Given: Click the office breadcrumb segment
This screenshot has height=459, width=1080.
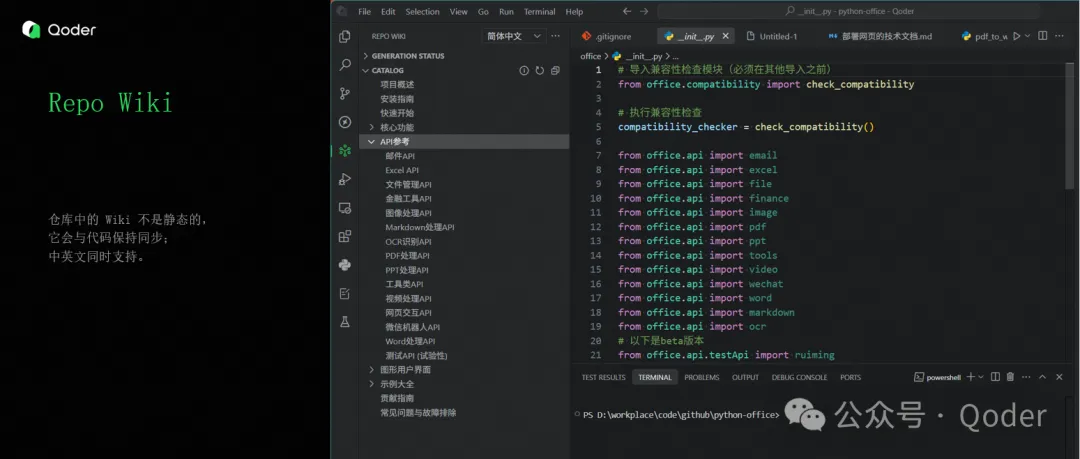Looking at the screenshot, I should [590, 57].
